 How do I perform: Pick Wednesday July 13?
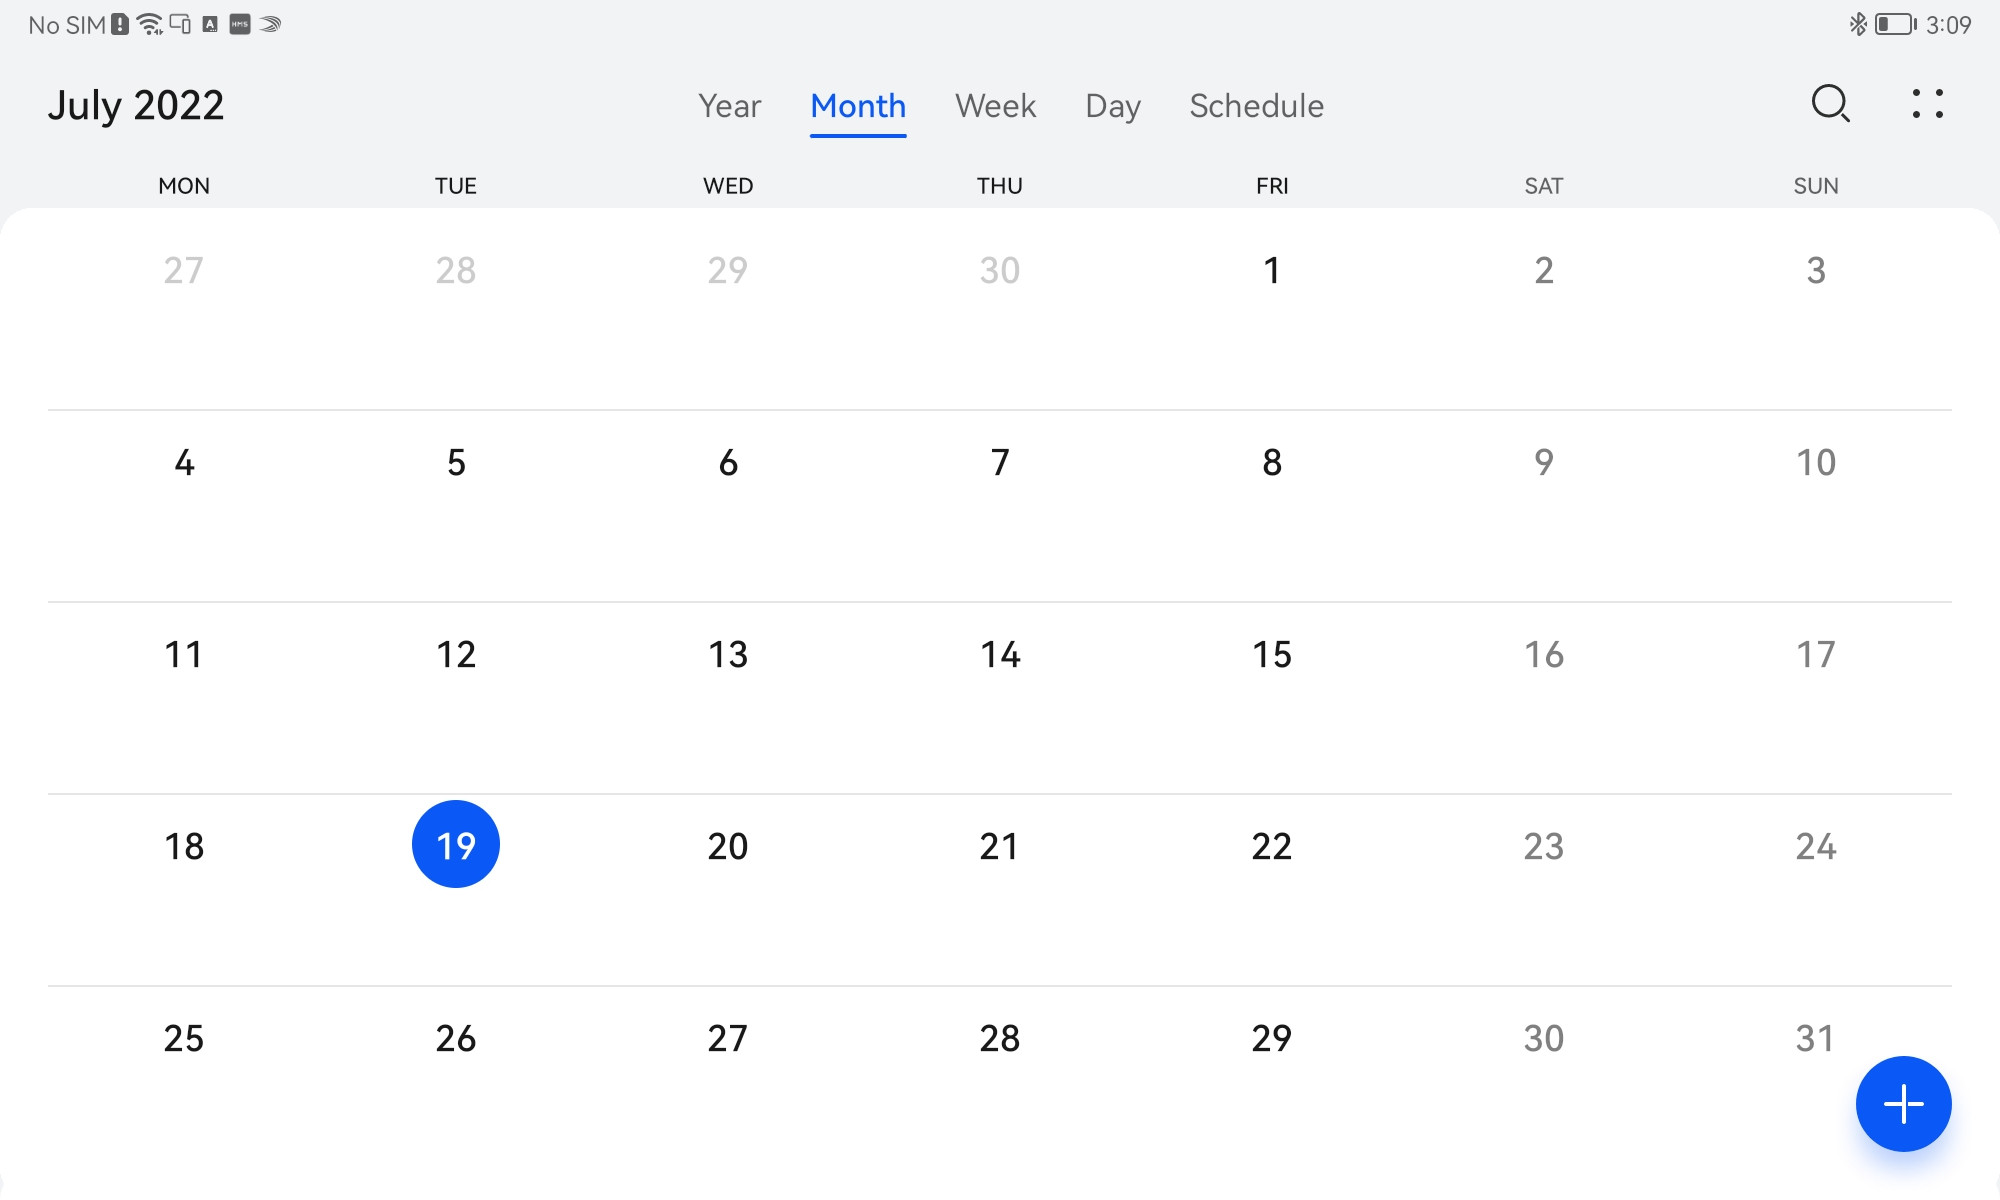[x=728, y=654]
